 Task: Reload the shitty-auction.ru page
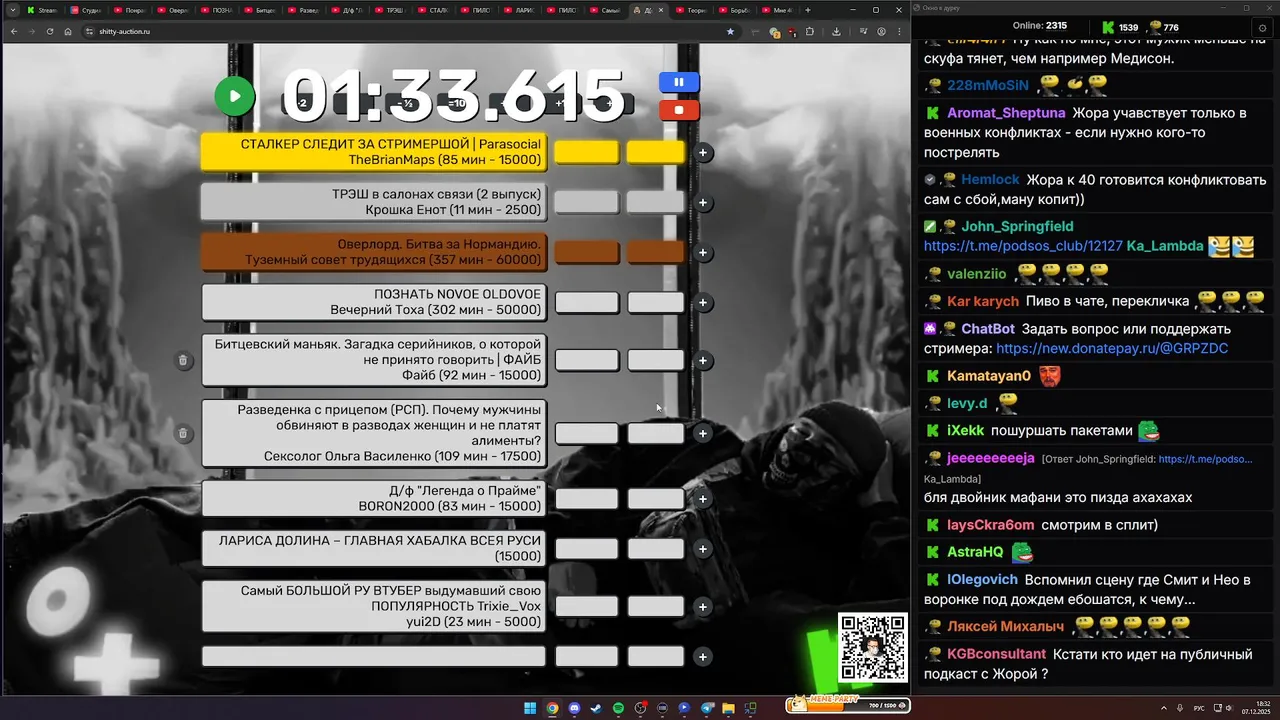click(x=50, y=31)
